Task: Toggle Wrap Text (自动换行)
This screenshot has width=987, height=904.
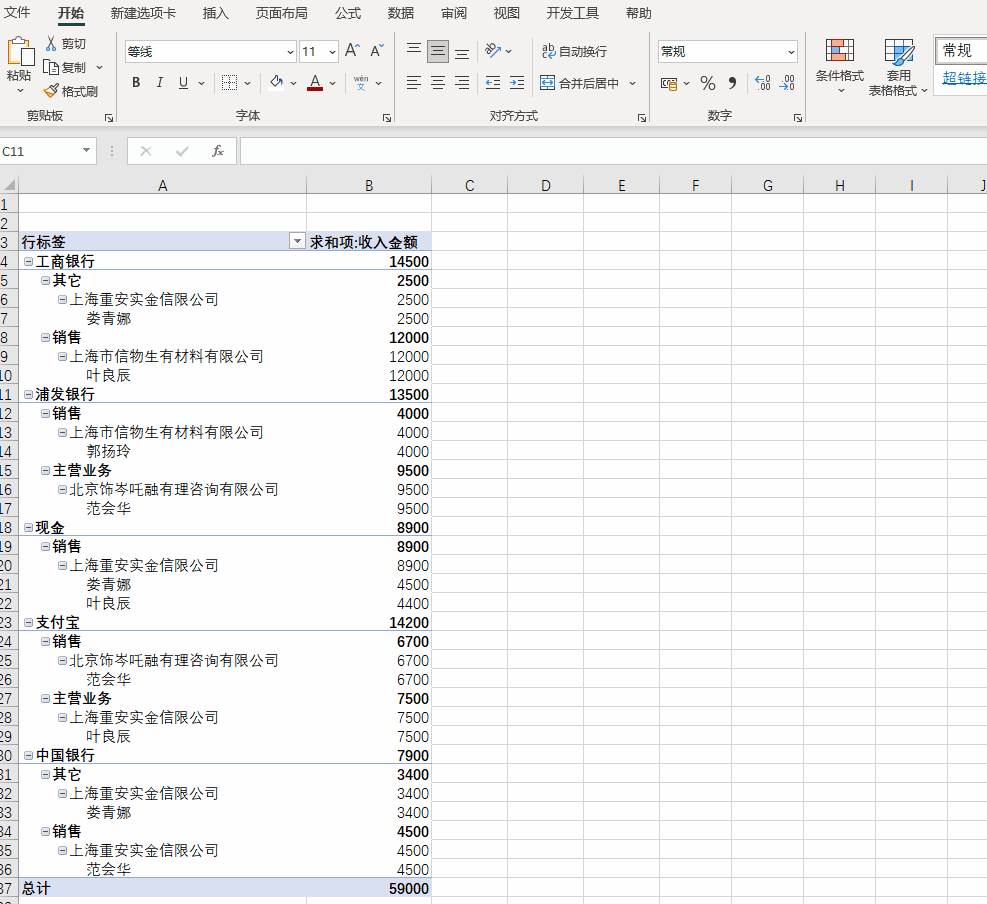Action: (574, 51)
